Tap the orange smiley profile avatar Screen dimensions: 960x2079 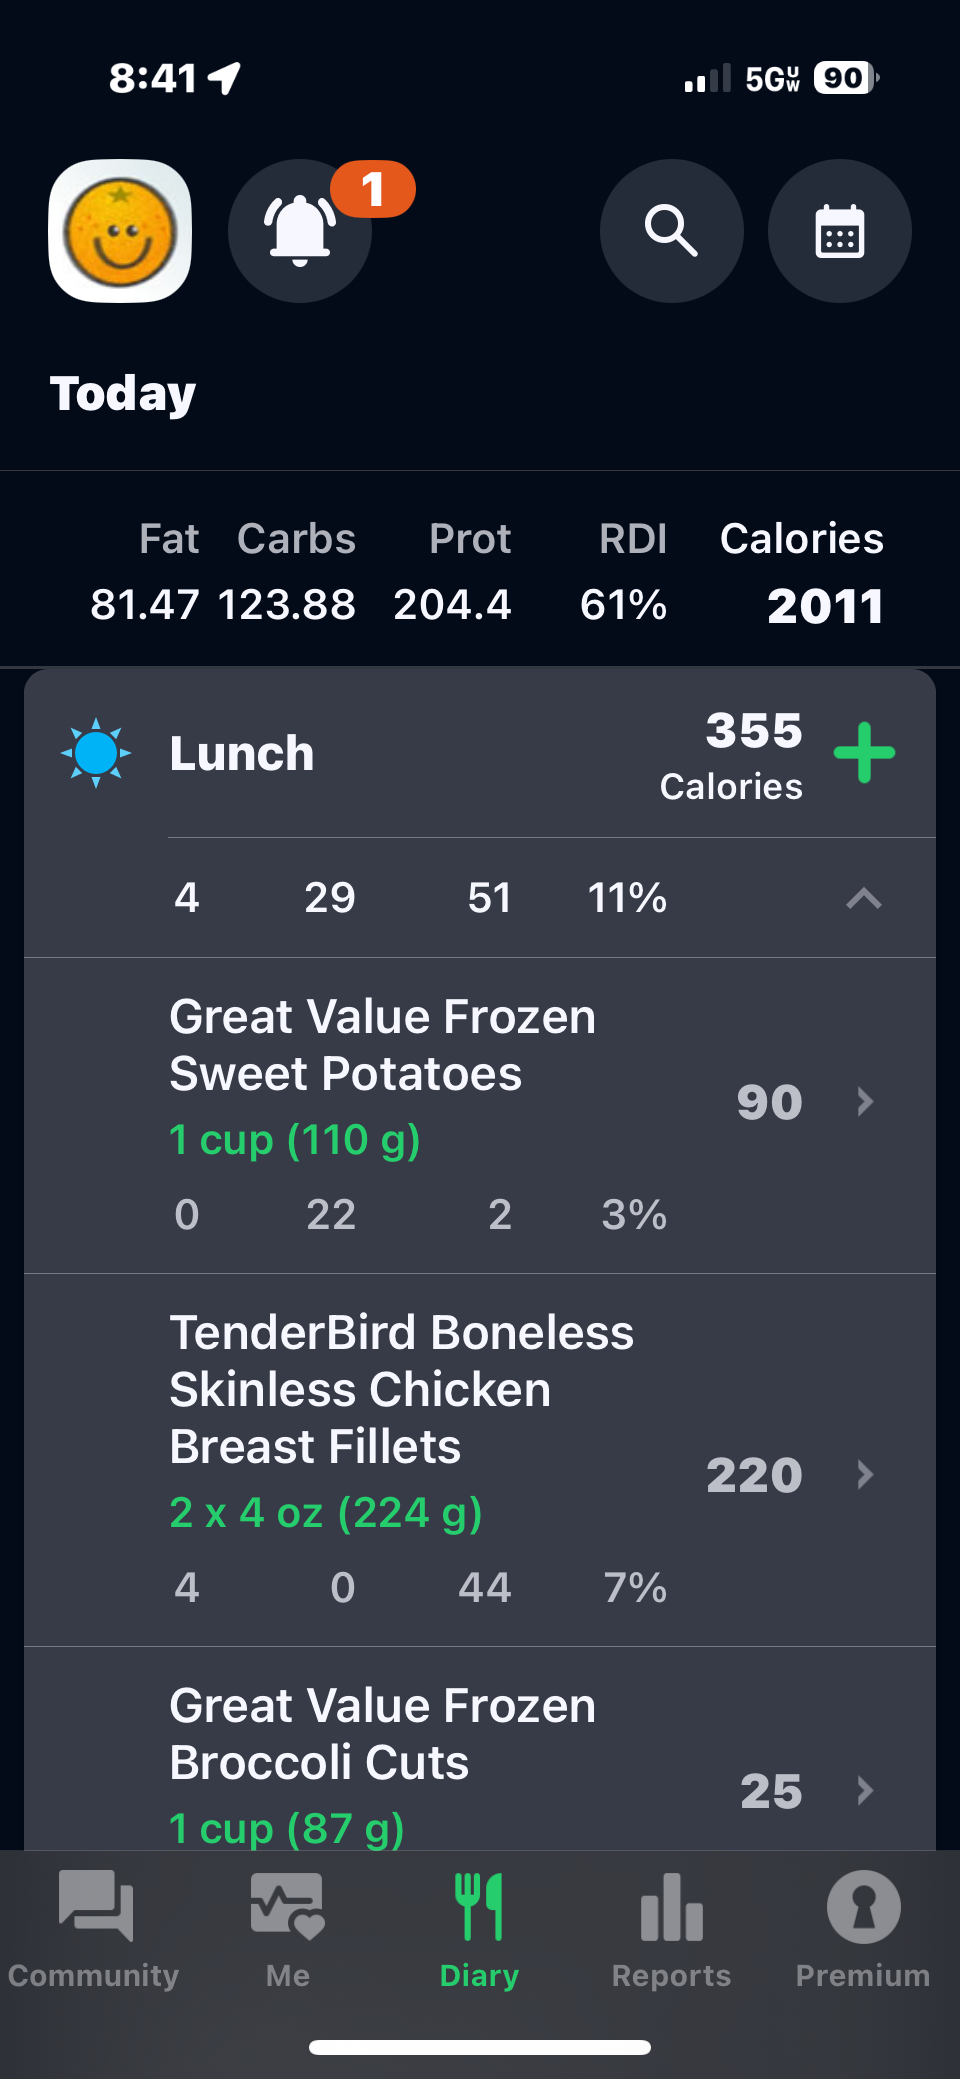[x=120, y=231]
